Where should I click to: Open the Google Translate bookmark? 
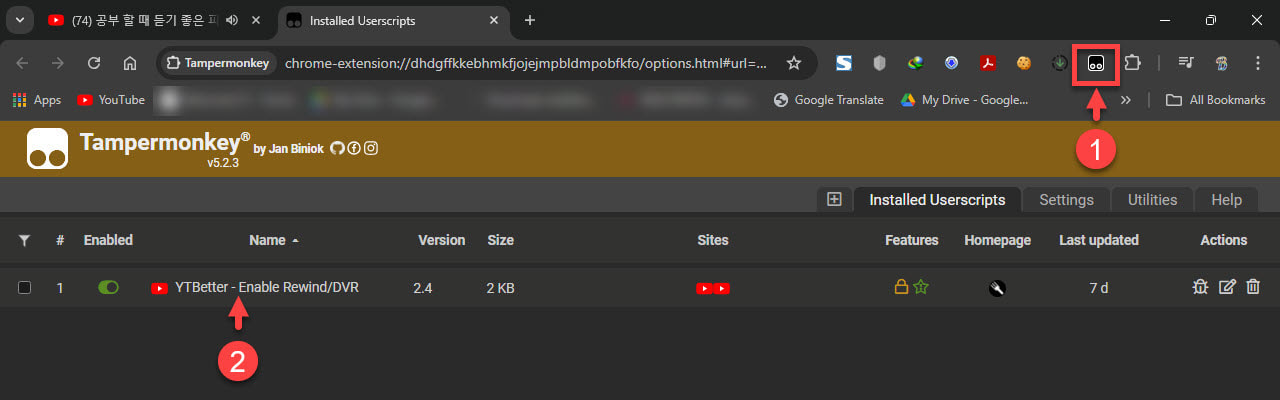click(829, 99)
